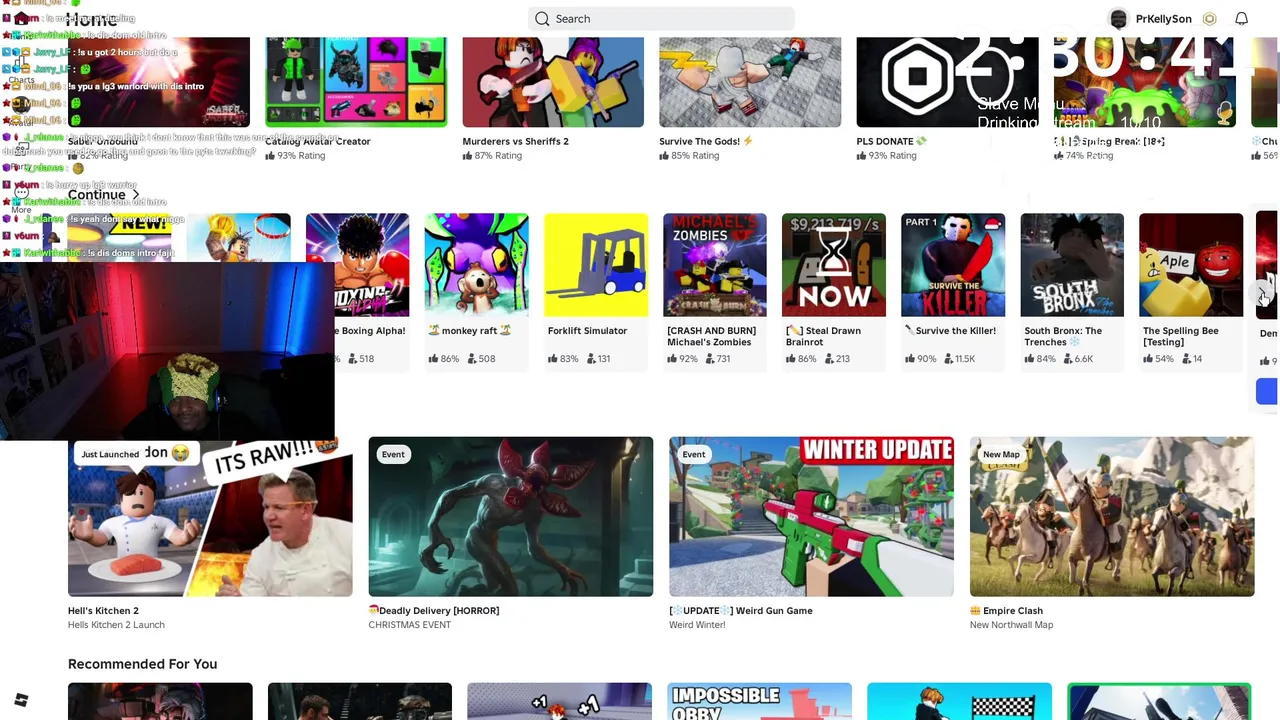Click the 'Deadly Delivery [HORROR]' title

(434, 610)
